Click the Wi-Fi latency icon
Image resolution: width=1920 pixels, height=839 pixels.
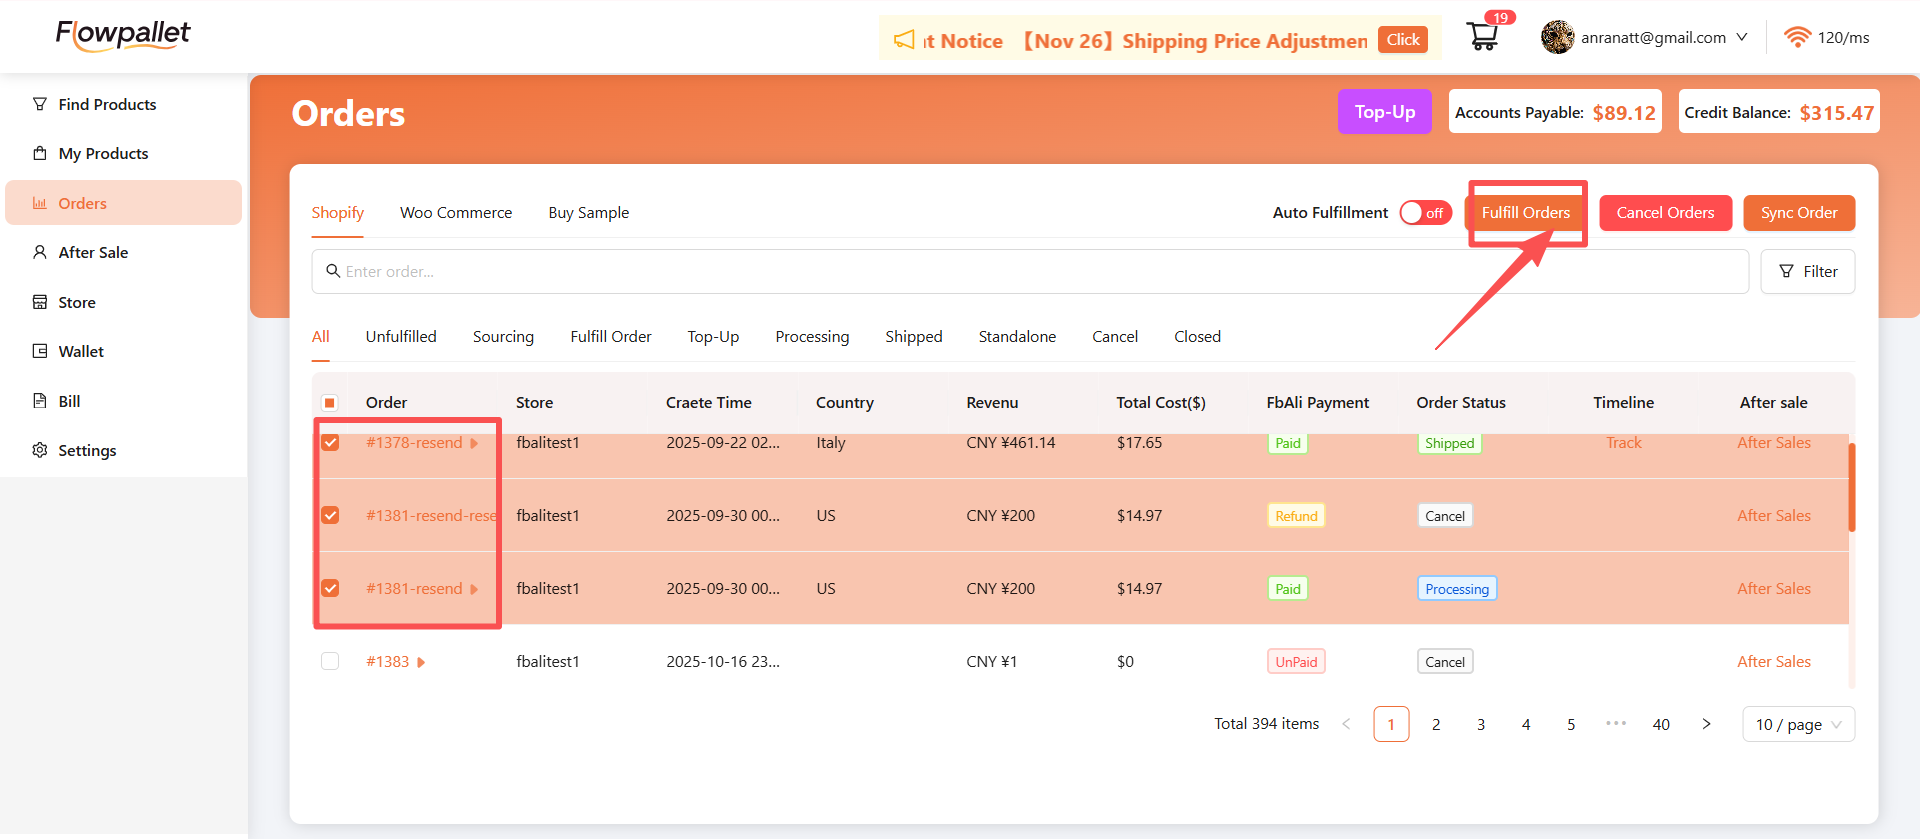(x=1797, y=38)
